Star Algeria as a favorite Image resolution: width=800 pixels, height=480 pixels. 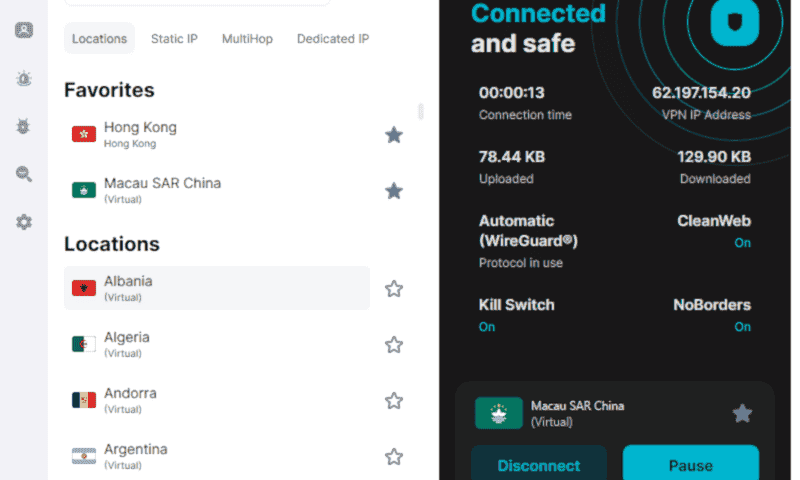(394, 345)
